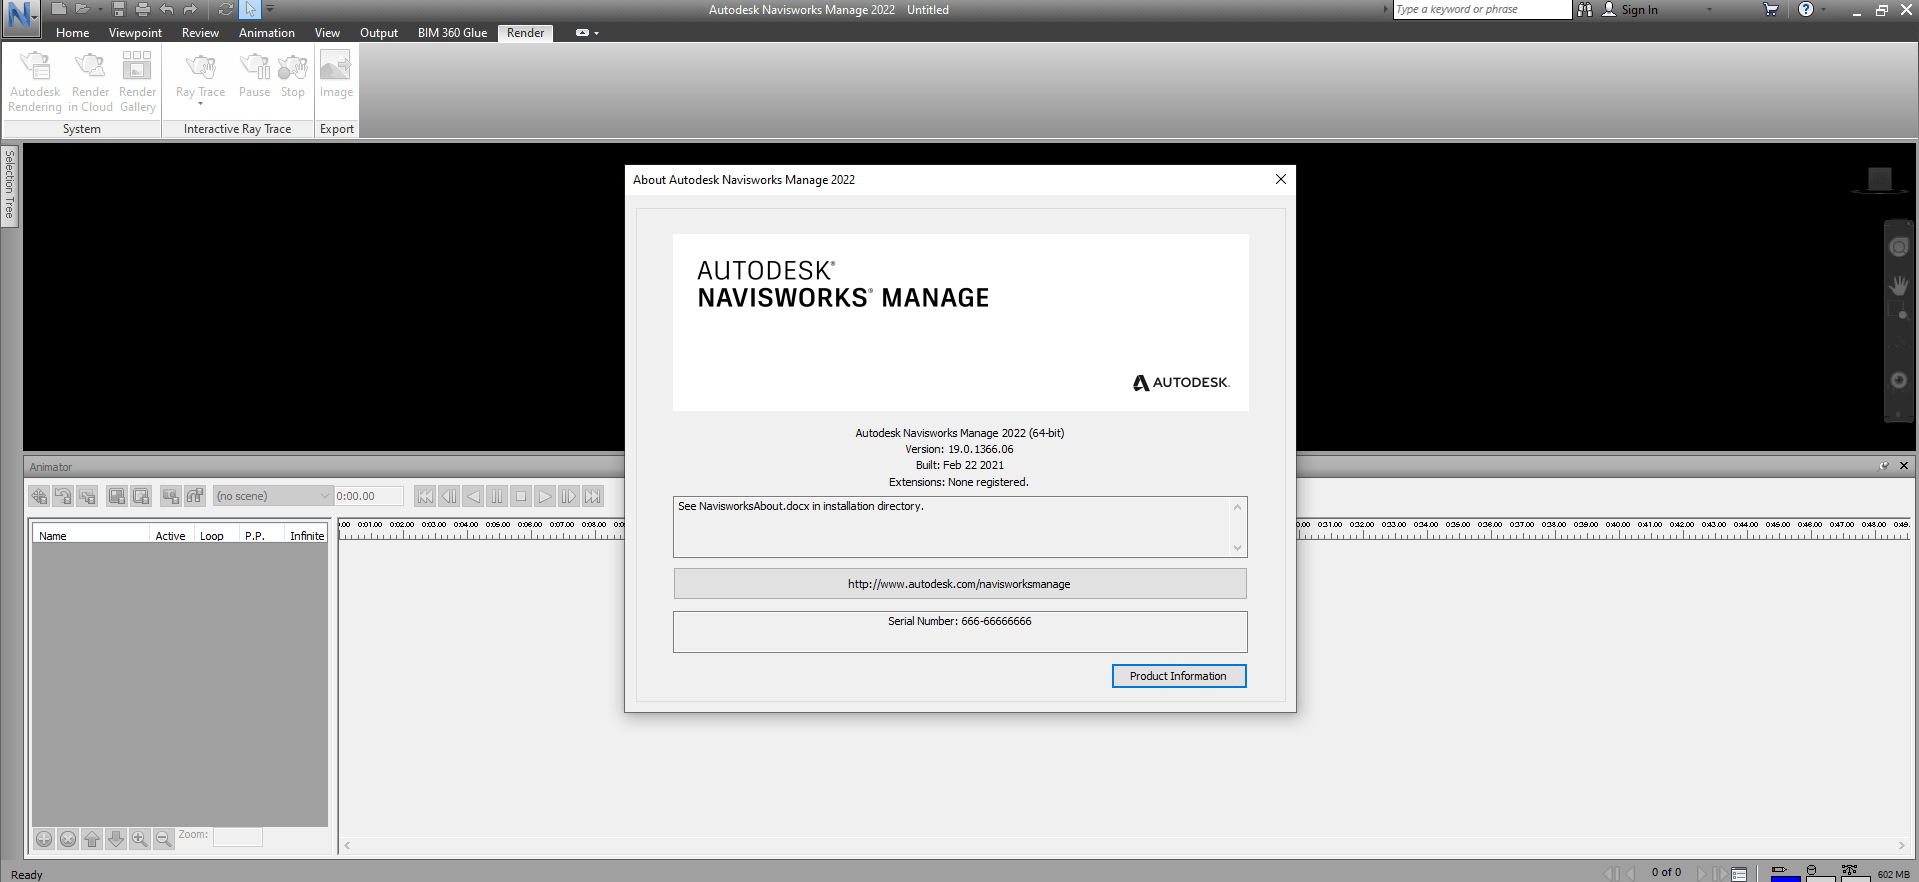The image size is (1919, 882).
Task: Open the Animation ribbon tab
Action: click(x=267, y=33)
